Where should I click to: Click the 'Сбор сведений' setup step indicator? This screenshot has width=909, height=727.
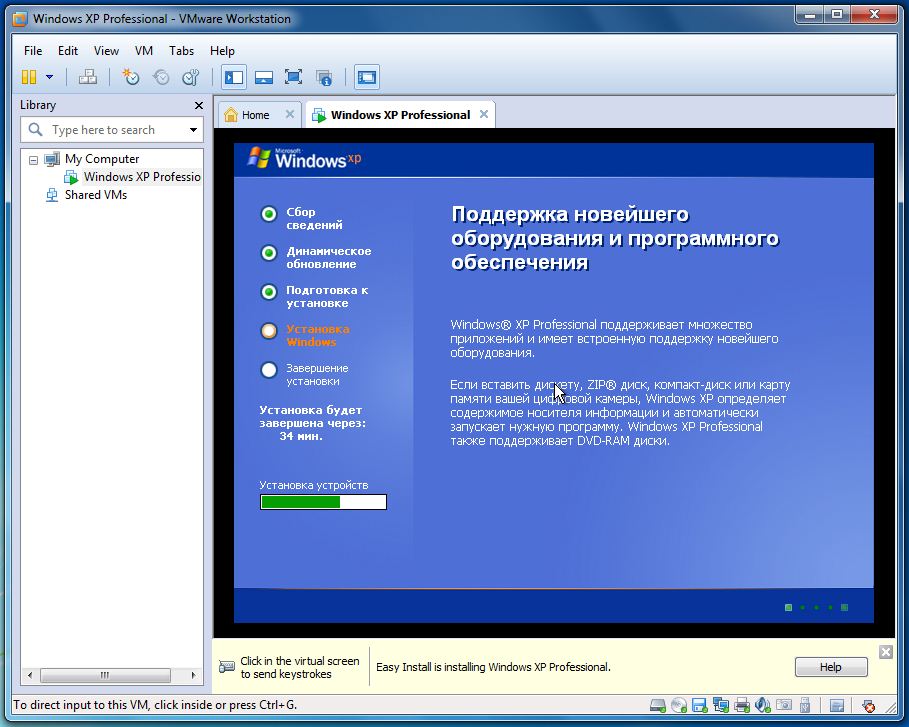[269, 215]
